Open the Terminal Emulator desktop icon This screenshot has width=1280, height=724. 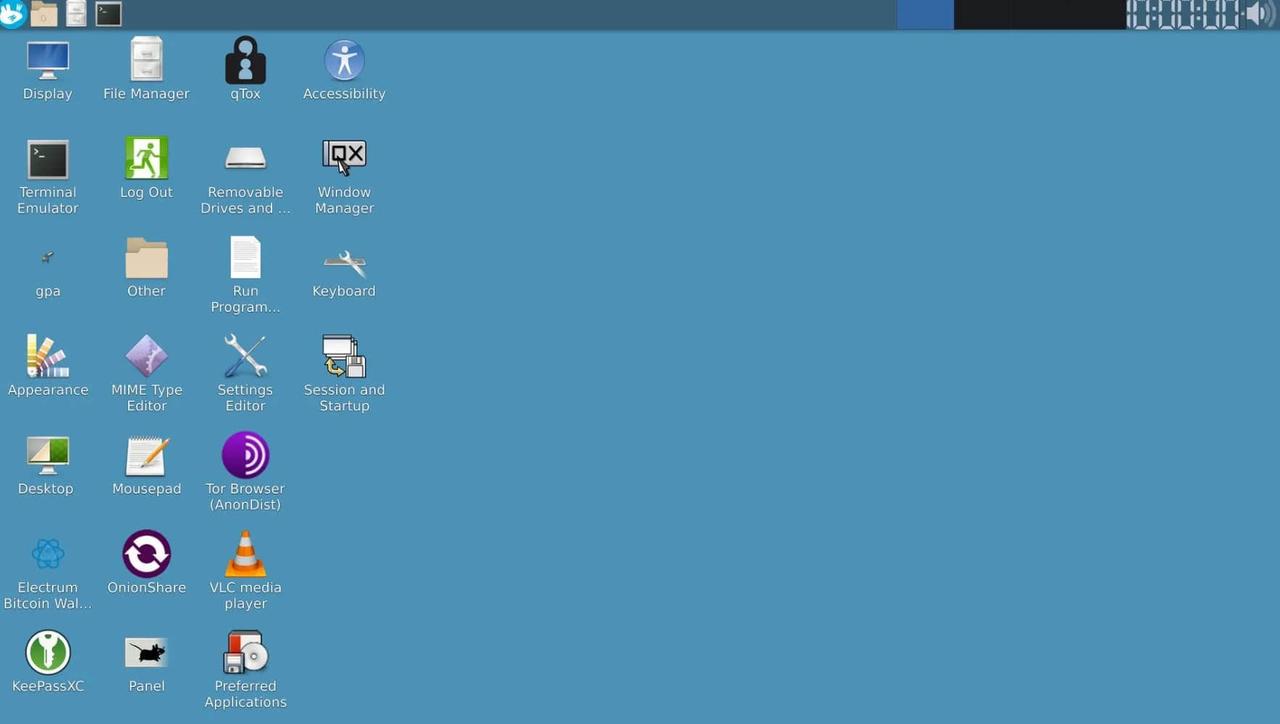tap(47, 160)
